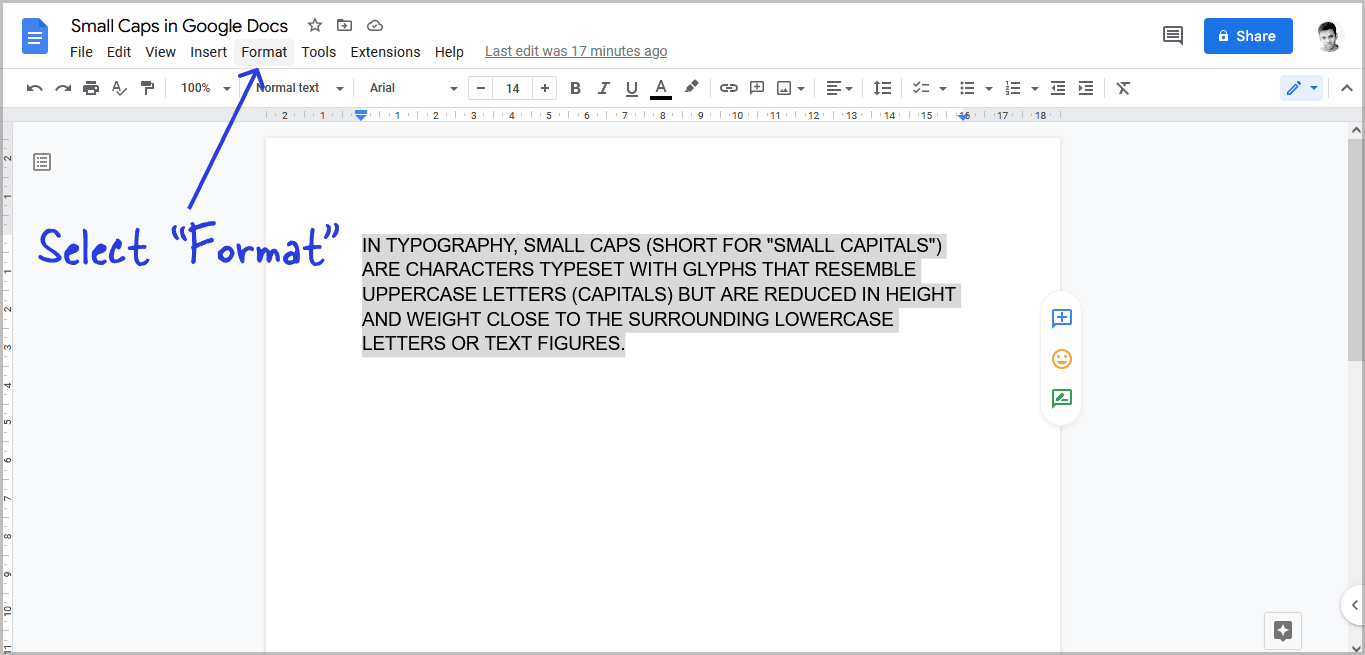The image size is (1365, 655).
Task: Click the Move to folder icon
Action: [345, 26]
